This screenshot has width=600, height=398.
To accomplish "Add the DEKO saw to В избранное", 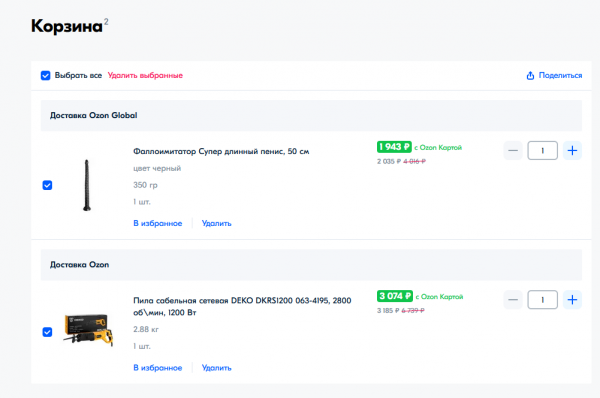I will pyautogui.click(x=158, y=368).
